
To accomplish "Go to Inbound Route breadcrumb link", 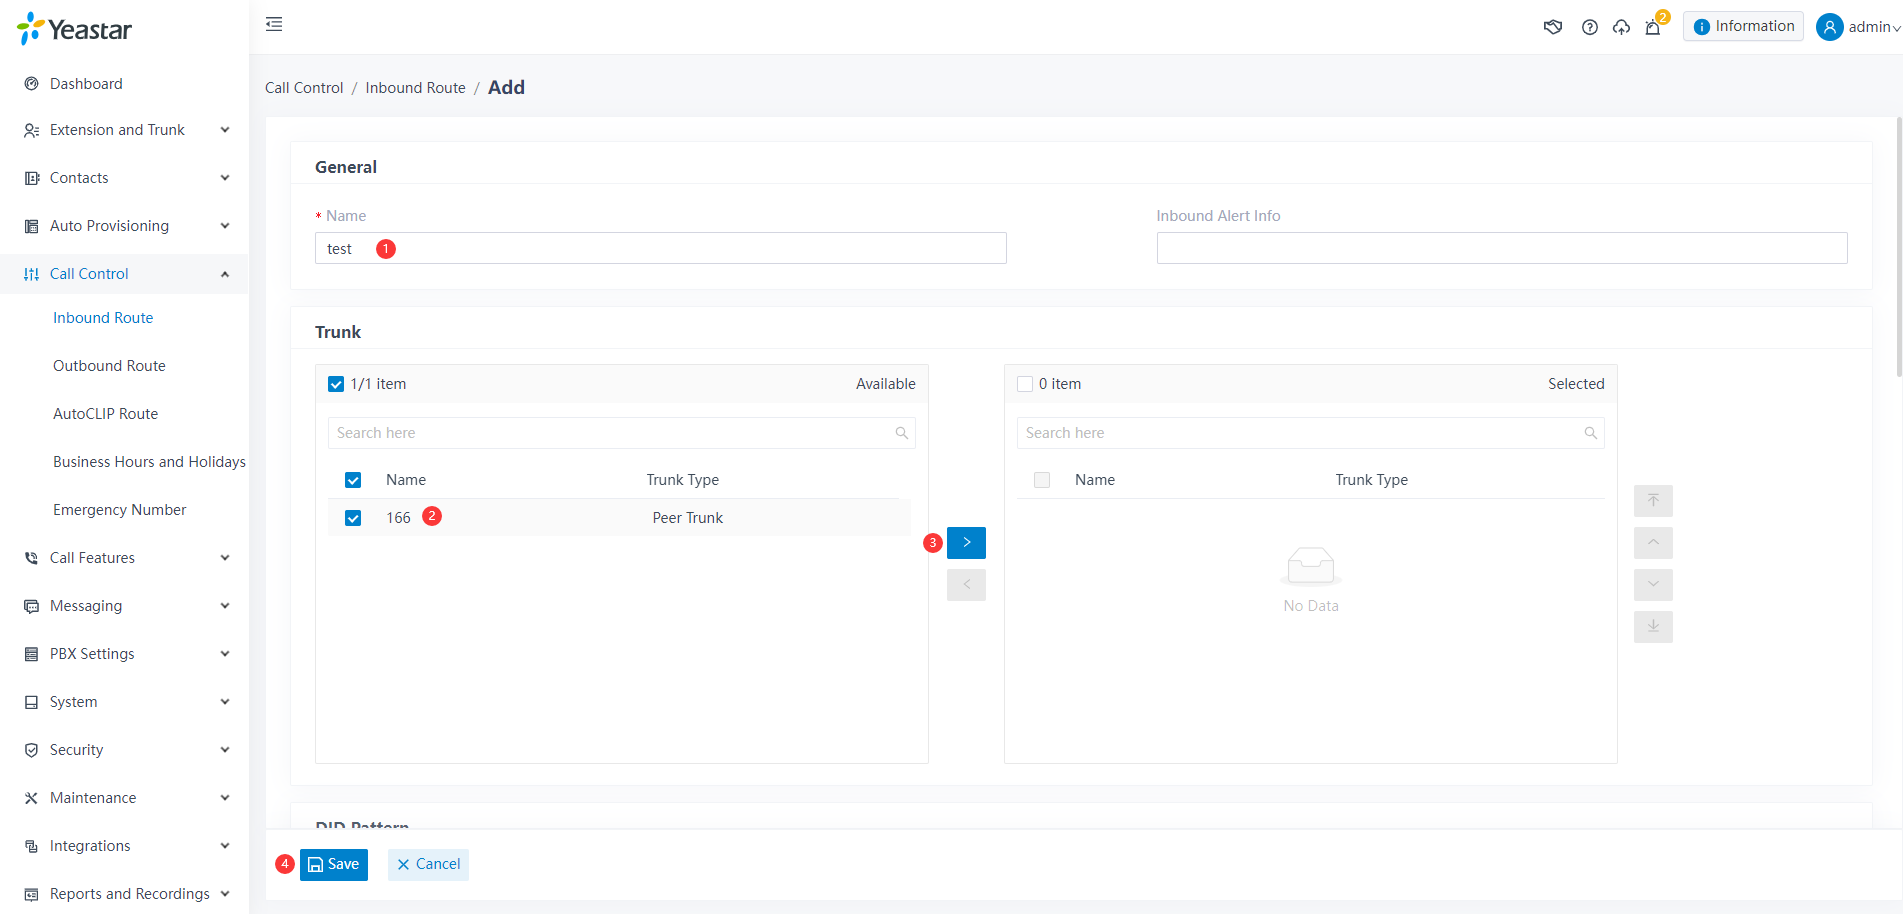I will click(x=415, y=88).
